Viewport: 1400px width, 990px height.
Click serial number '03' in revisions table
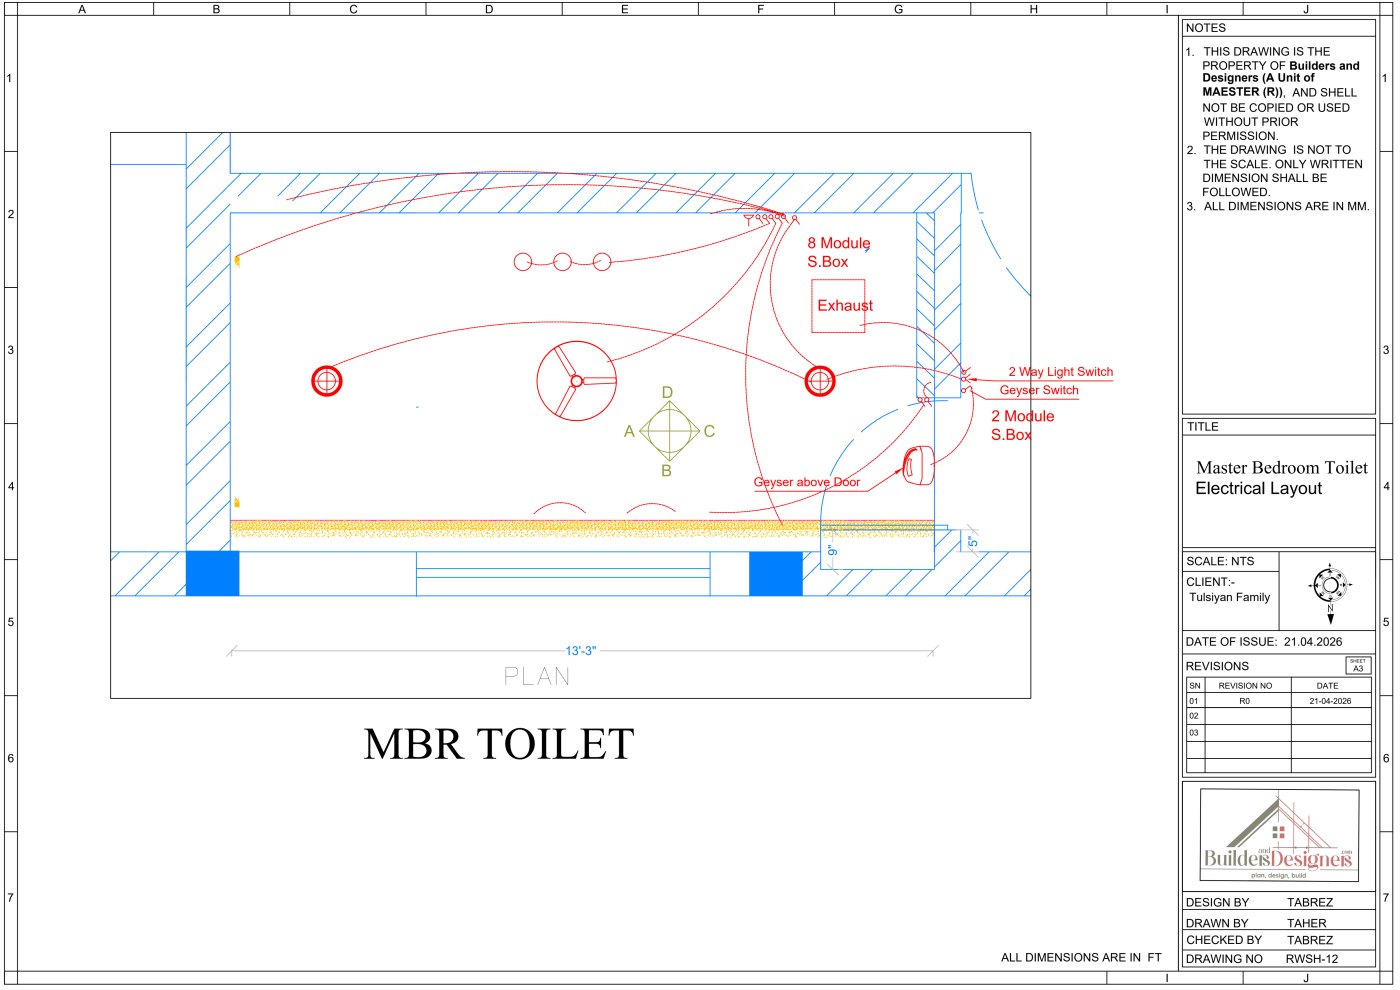pyautogui.click(x=1193, y=733)
